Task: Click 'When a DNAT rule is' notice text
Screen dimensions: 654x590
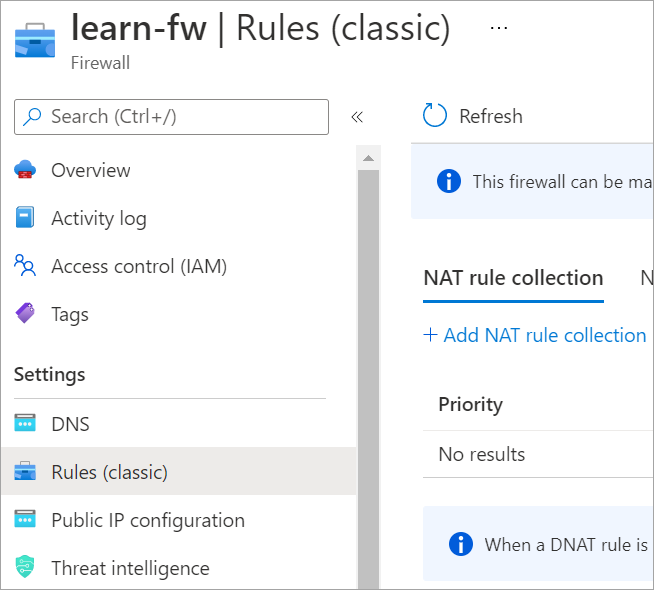Action: [x=566, y=545]
